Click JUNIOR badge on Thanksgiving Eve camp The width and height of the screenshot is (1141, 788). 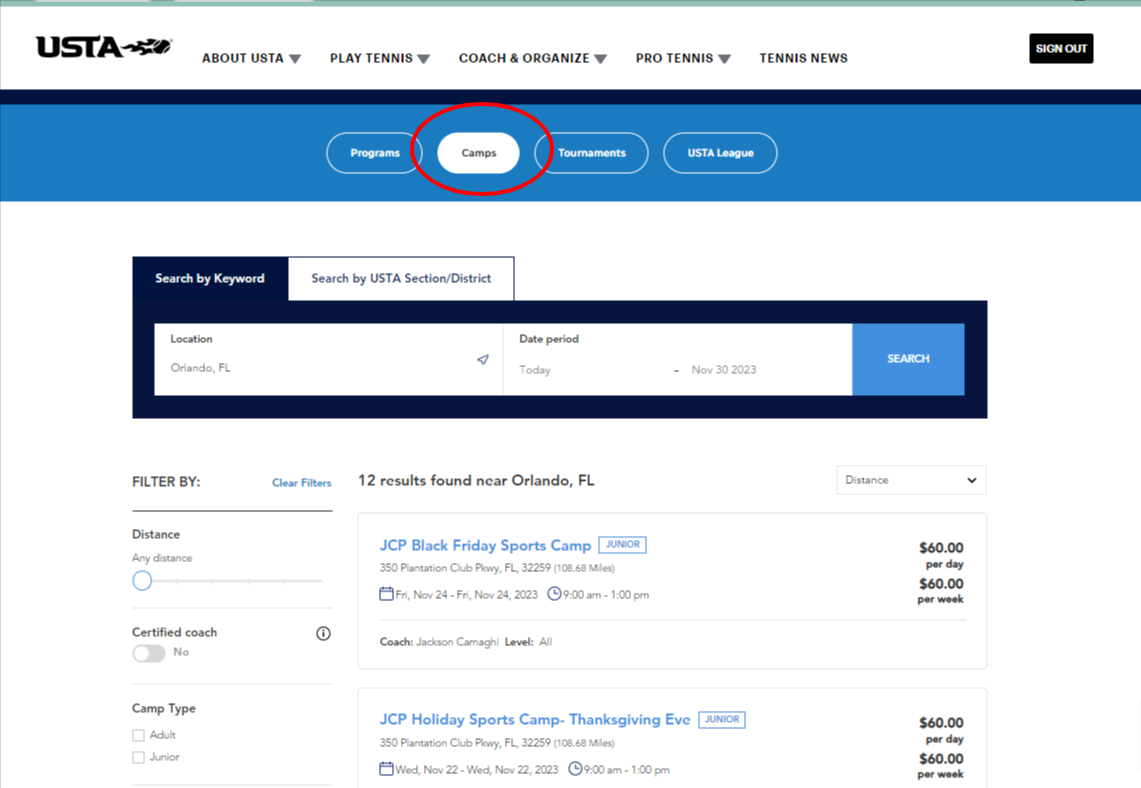pyautogui.click(x=722, y=719)
